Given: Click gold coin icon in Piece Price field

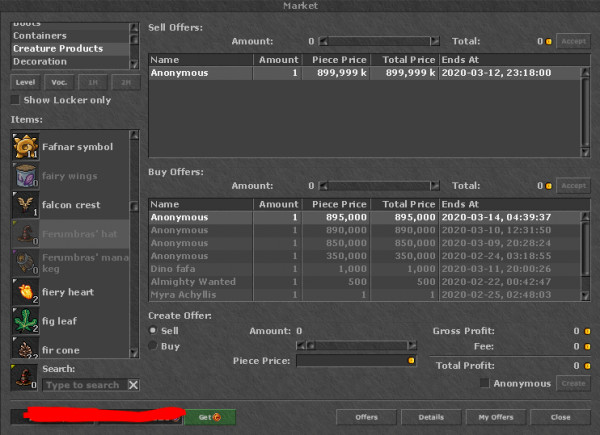Looking at the screenshot, I should [x=411, y=360].
